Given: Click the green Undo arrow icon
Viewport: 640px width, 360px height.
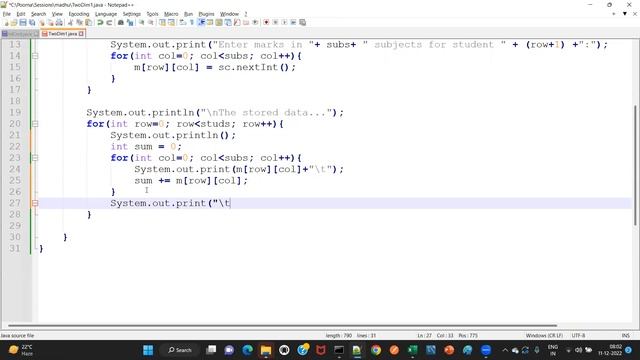Looking at the screenshot, I should 100,22.
